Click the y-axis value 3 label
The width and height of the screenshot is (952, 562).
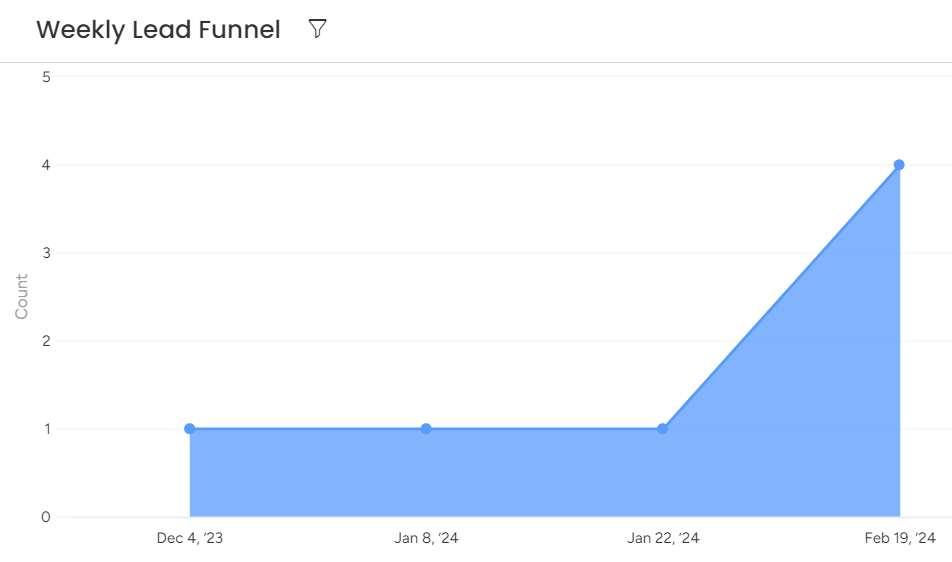click(46, 253)
